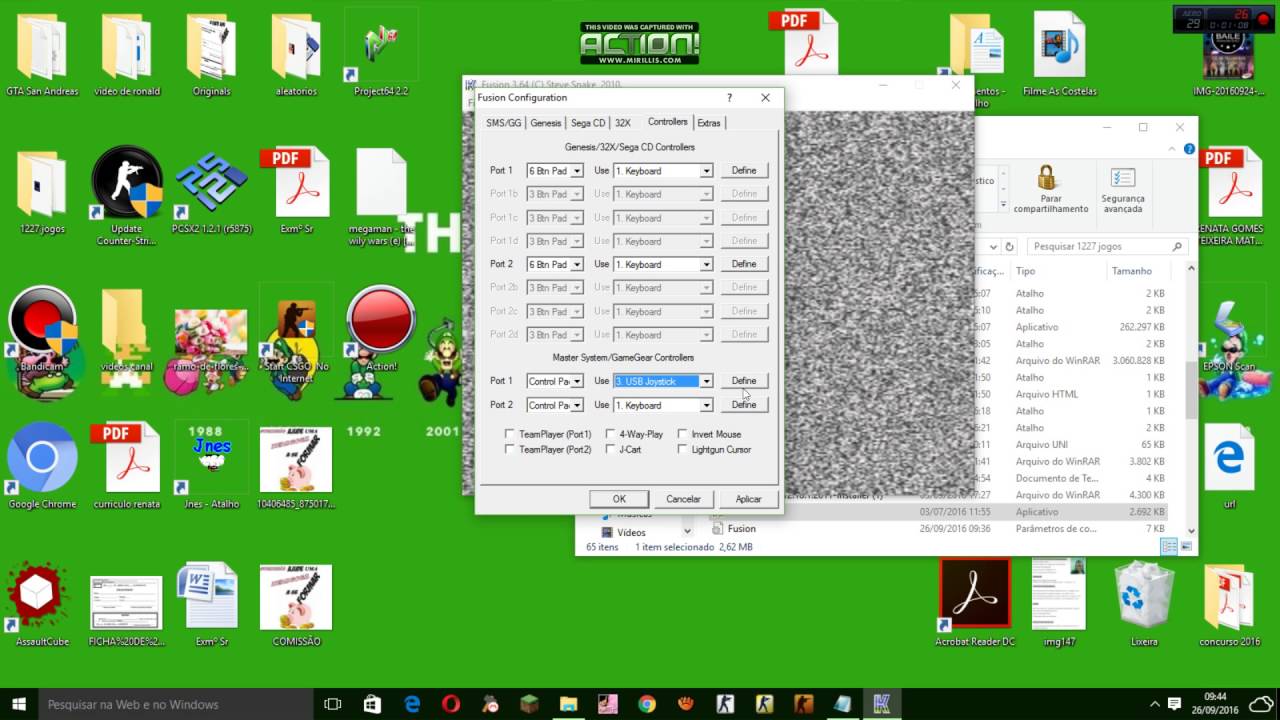Enable the Lightgun Cursor option
This screenshot has height=720, width=1280.
pos(684,449)
